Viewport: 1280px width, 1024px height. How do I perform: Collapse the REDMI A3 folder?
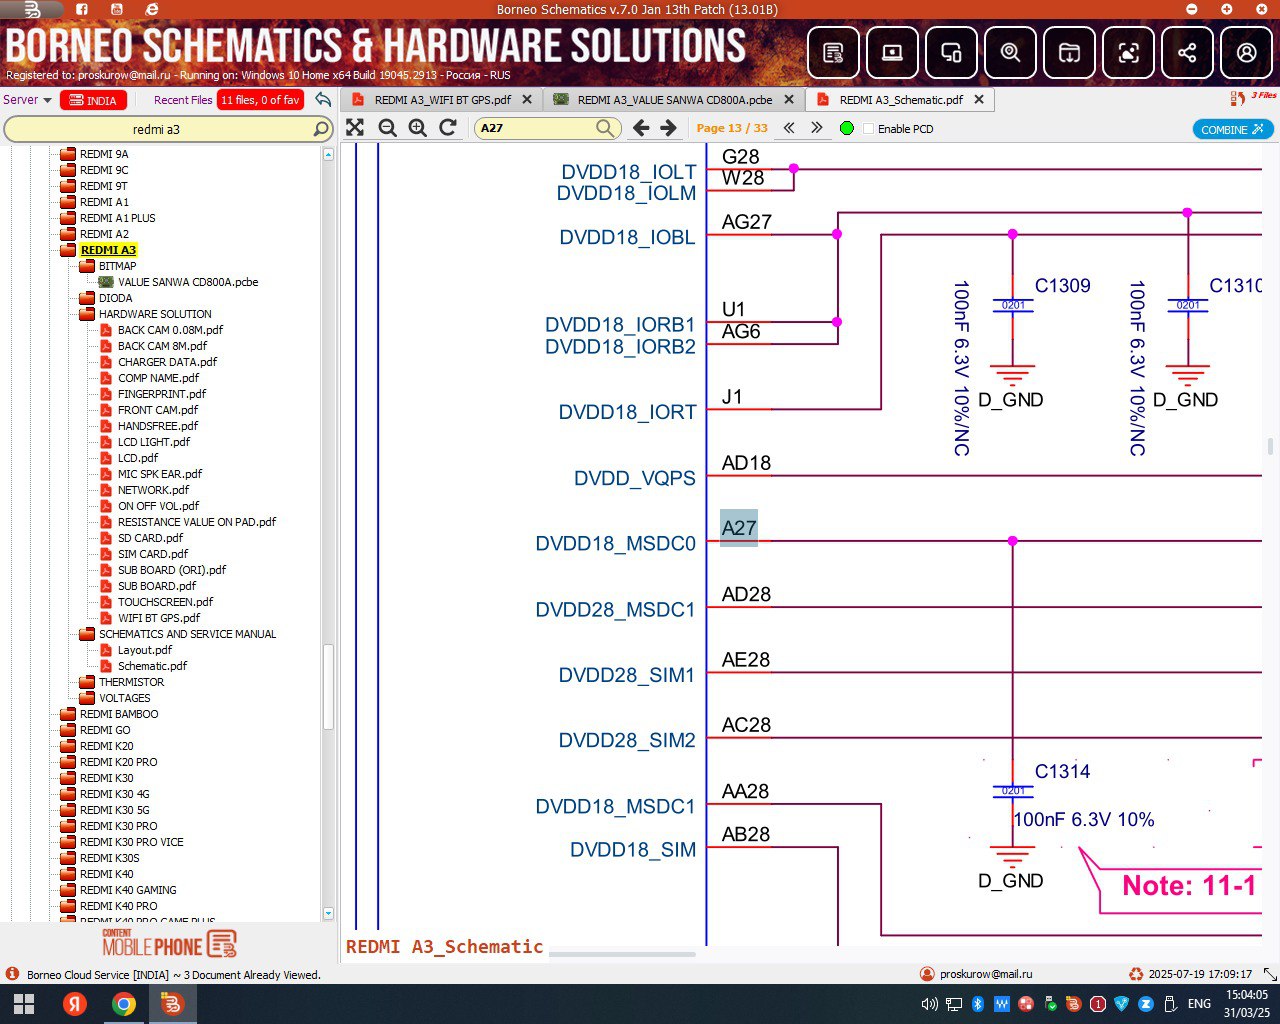tap(68, 250)
